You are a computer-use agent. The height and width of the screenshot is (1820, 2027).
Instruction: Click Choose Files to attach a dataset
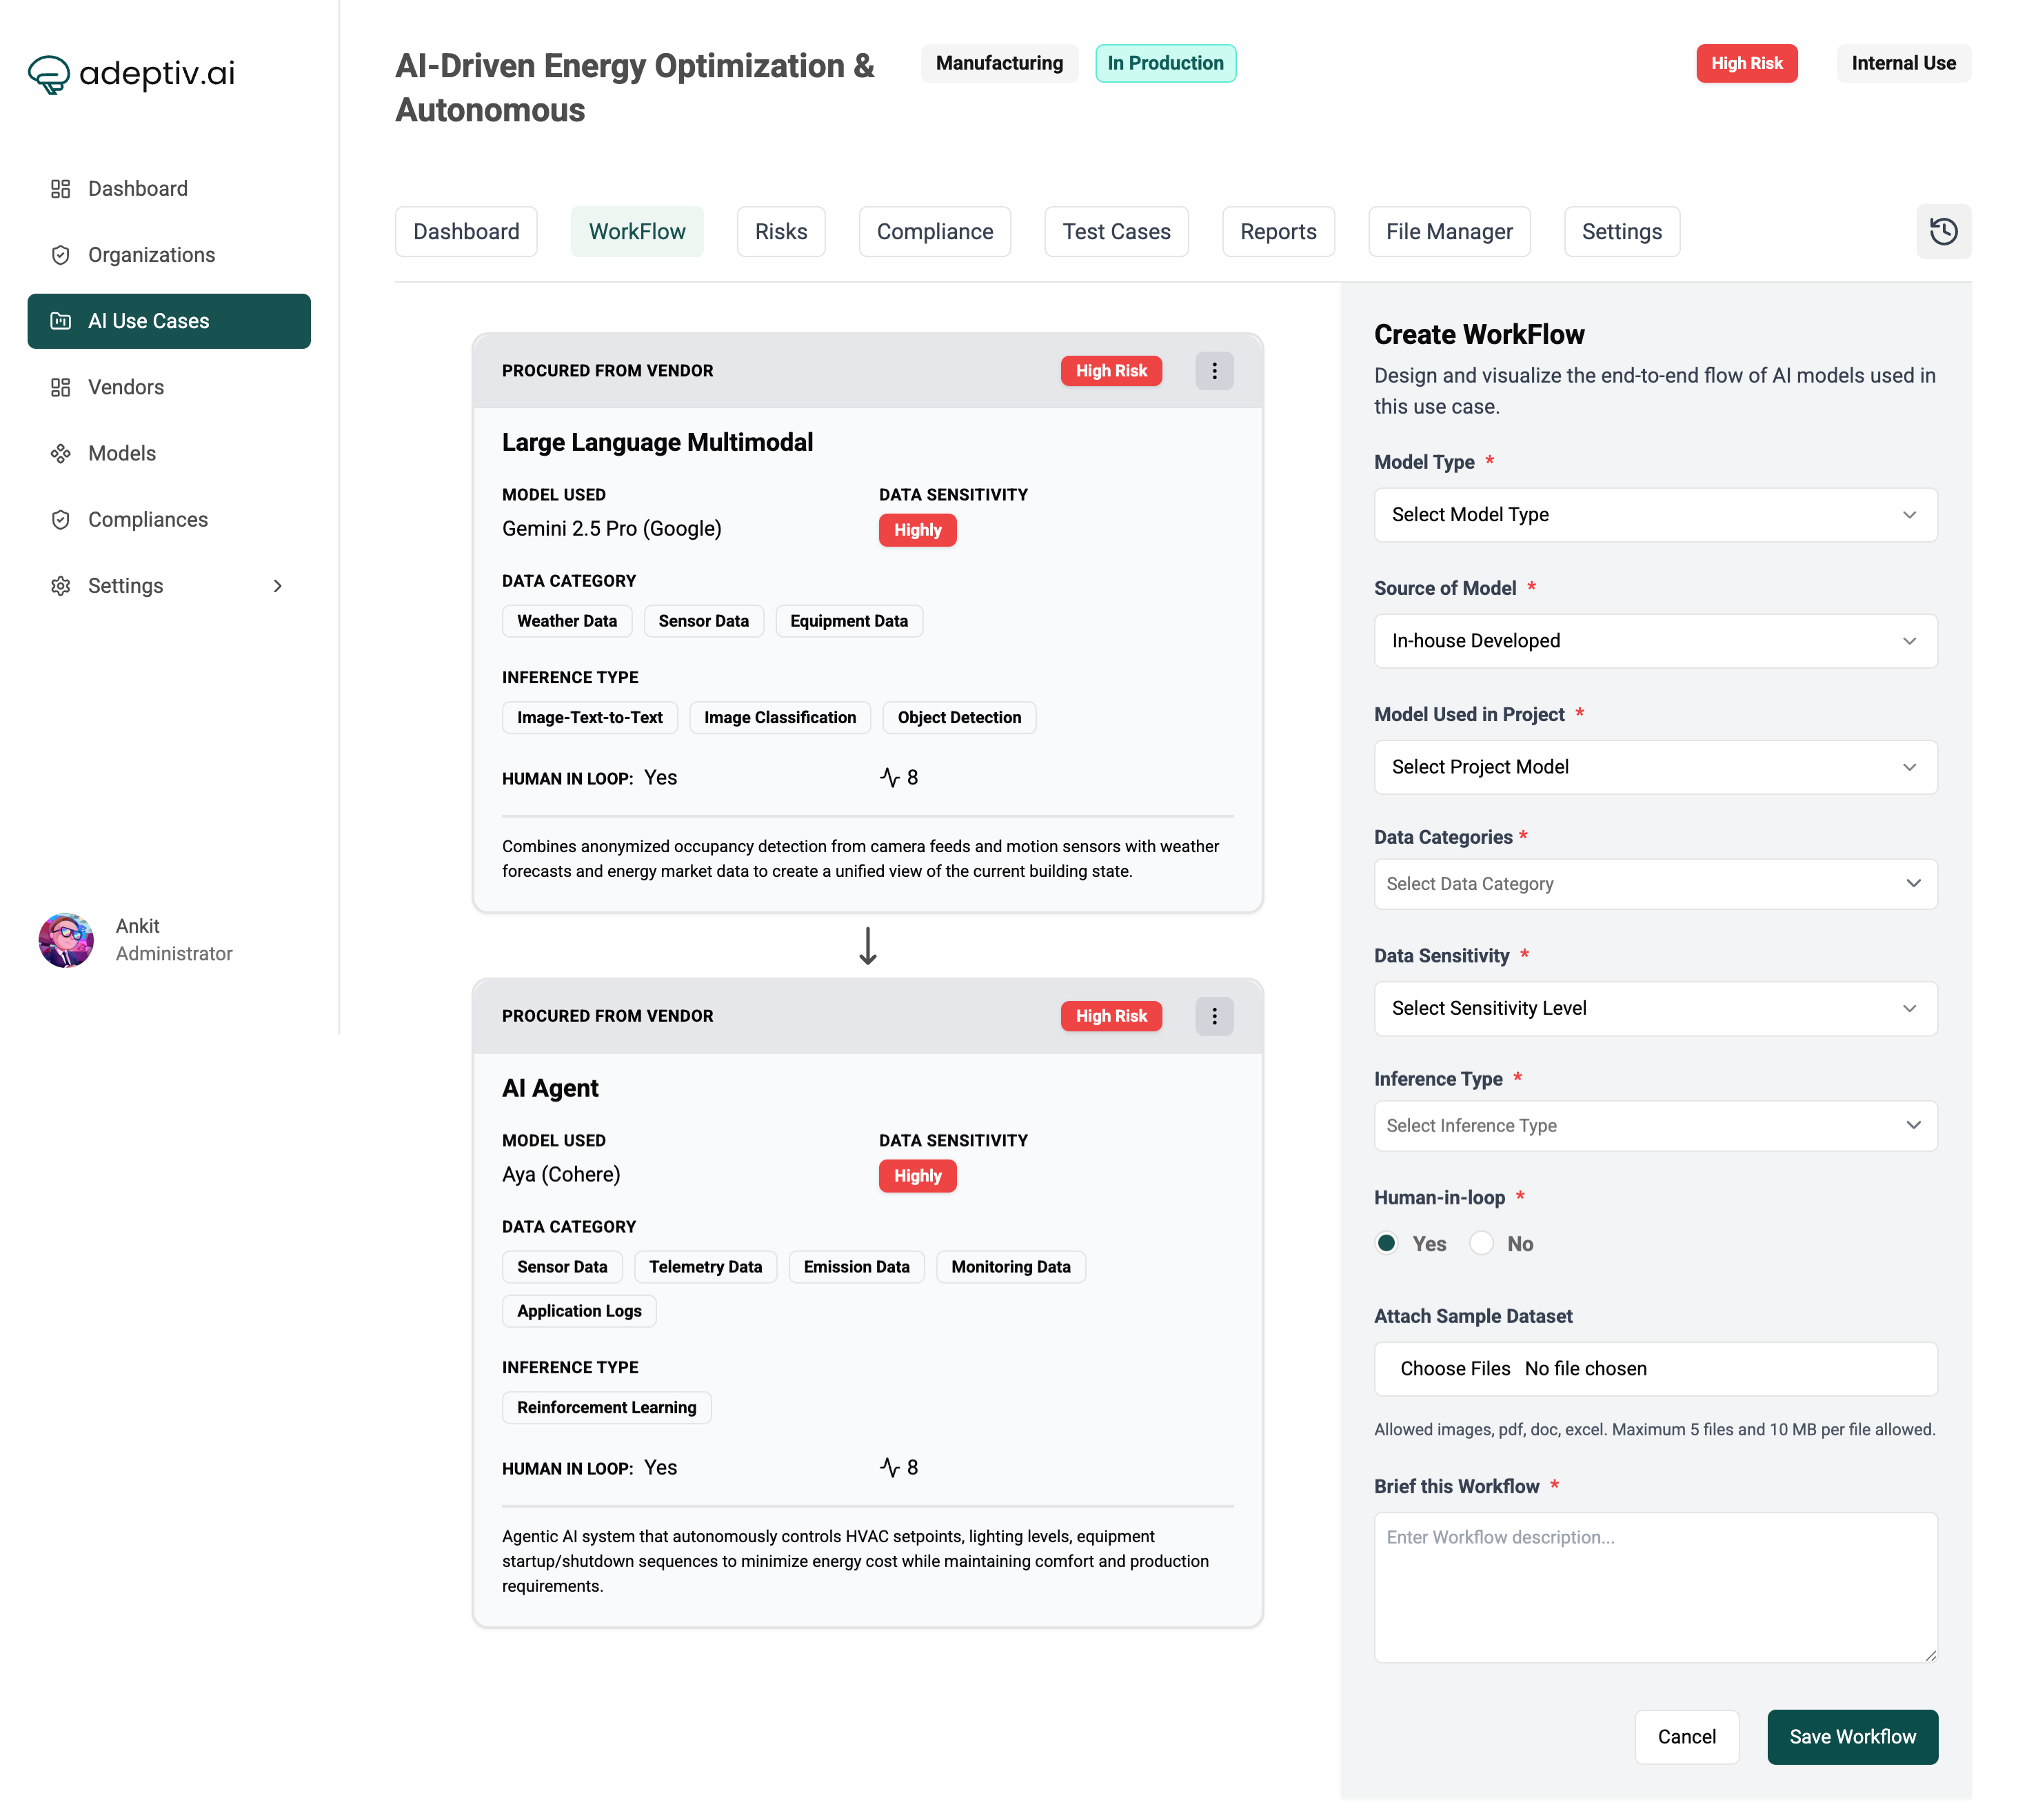(1454, 1368)
